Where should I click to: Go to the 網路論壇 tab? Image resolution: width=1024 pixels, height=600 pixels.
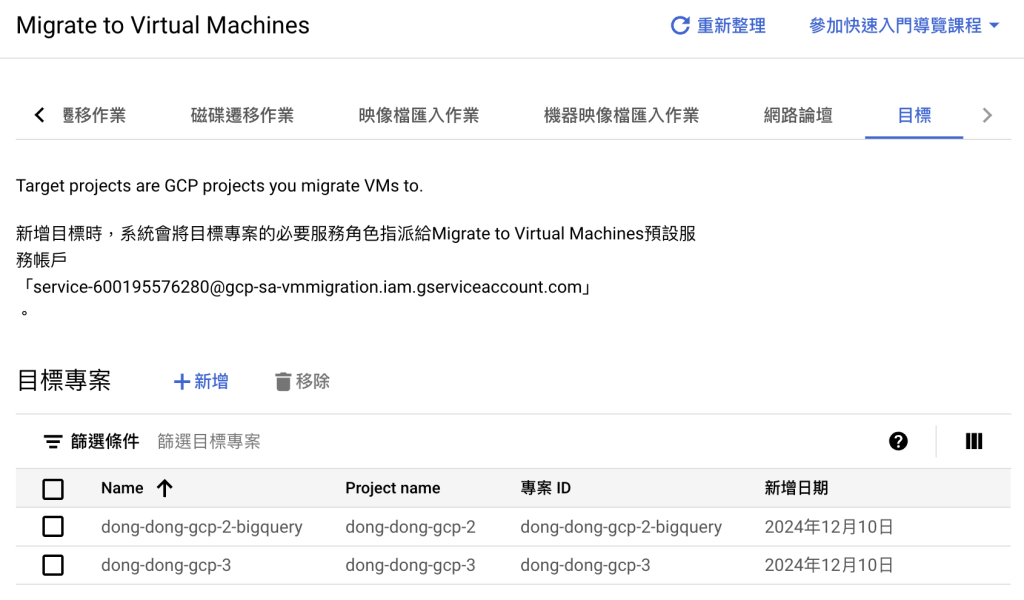[x=798, y=116]
